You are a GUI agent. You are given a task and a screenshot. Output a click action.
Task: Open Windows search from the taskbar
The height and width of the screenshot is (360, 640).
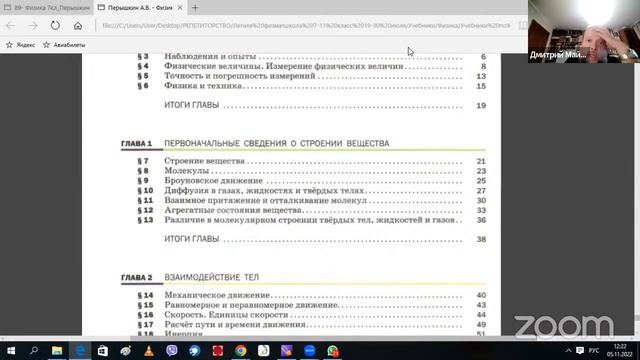34,351
